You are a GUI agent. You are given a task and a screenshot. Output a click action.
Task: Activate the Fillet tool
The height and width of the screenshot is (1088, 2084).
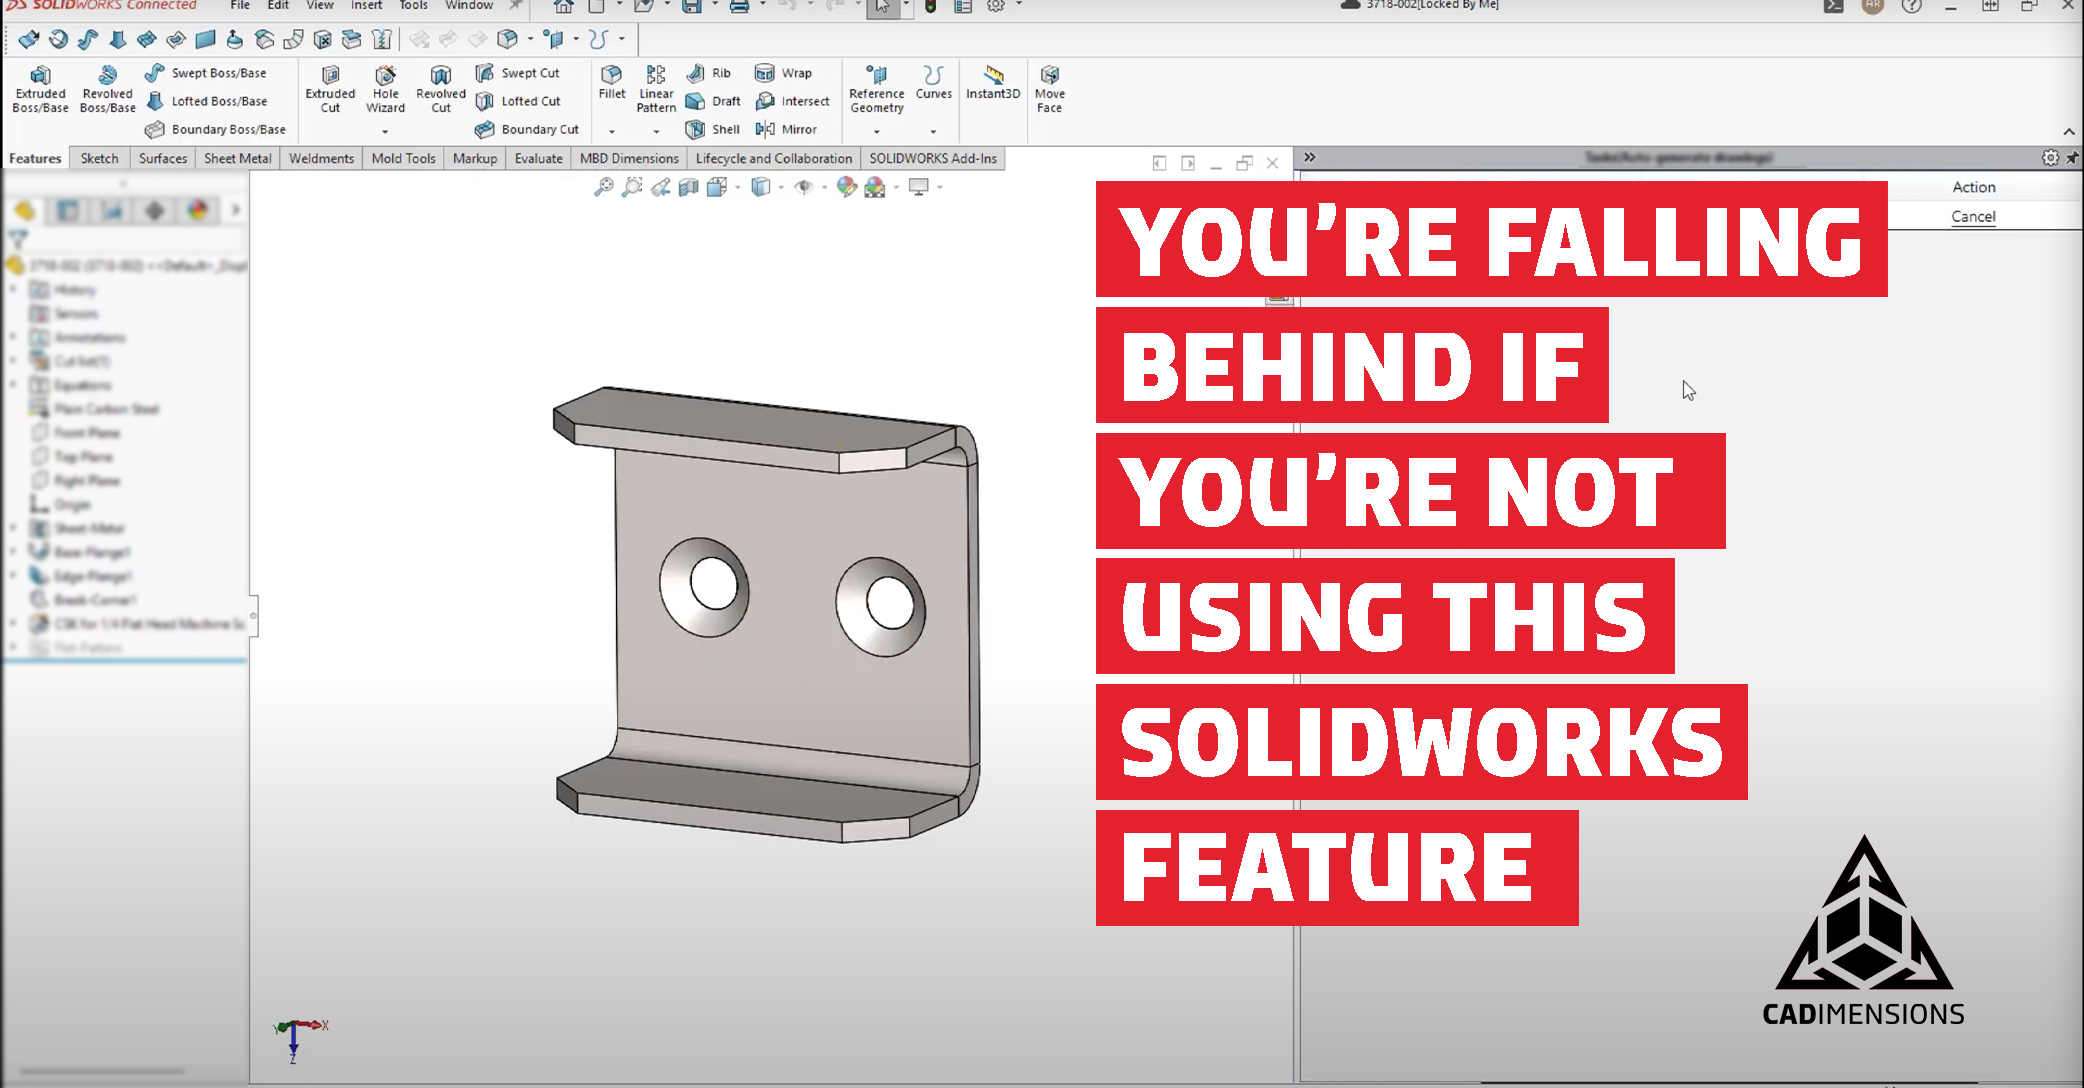point(610,89)
